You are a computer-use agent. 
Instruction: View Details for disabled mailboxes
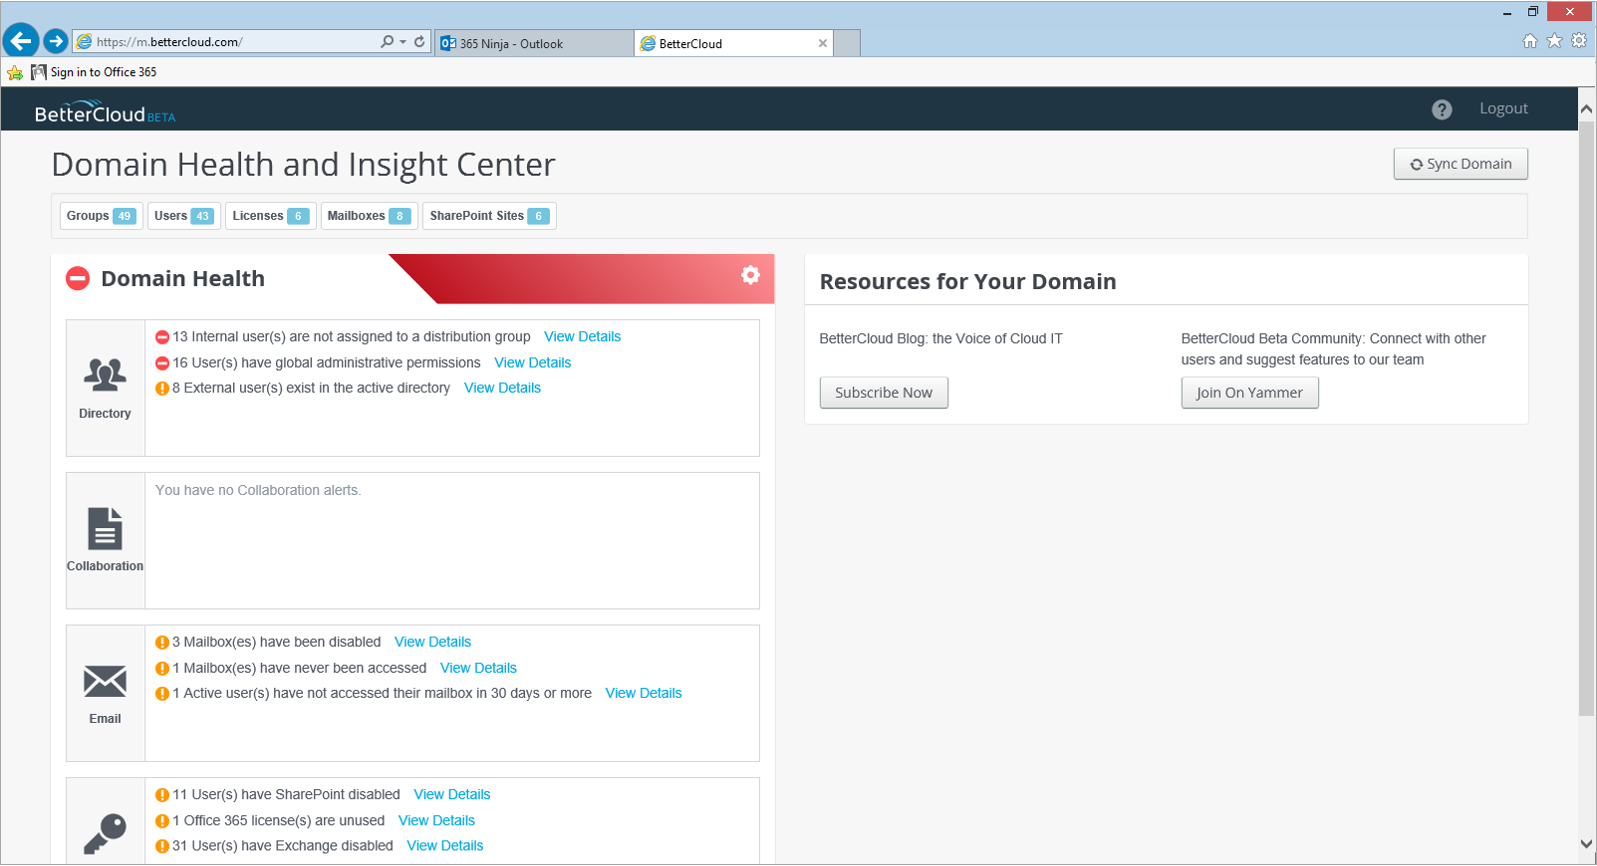[432, 642]
